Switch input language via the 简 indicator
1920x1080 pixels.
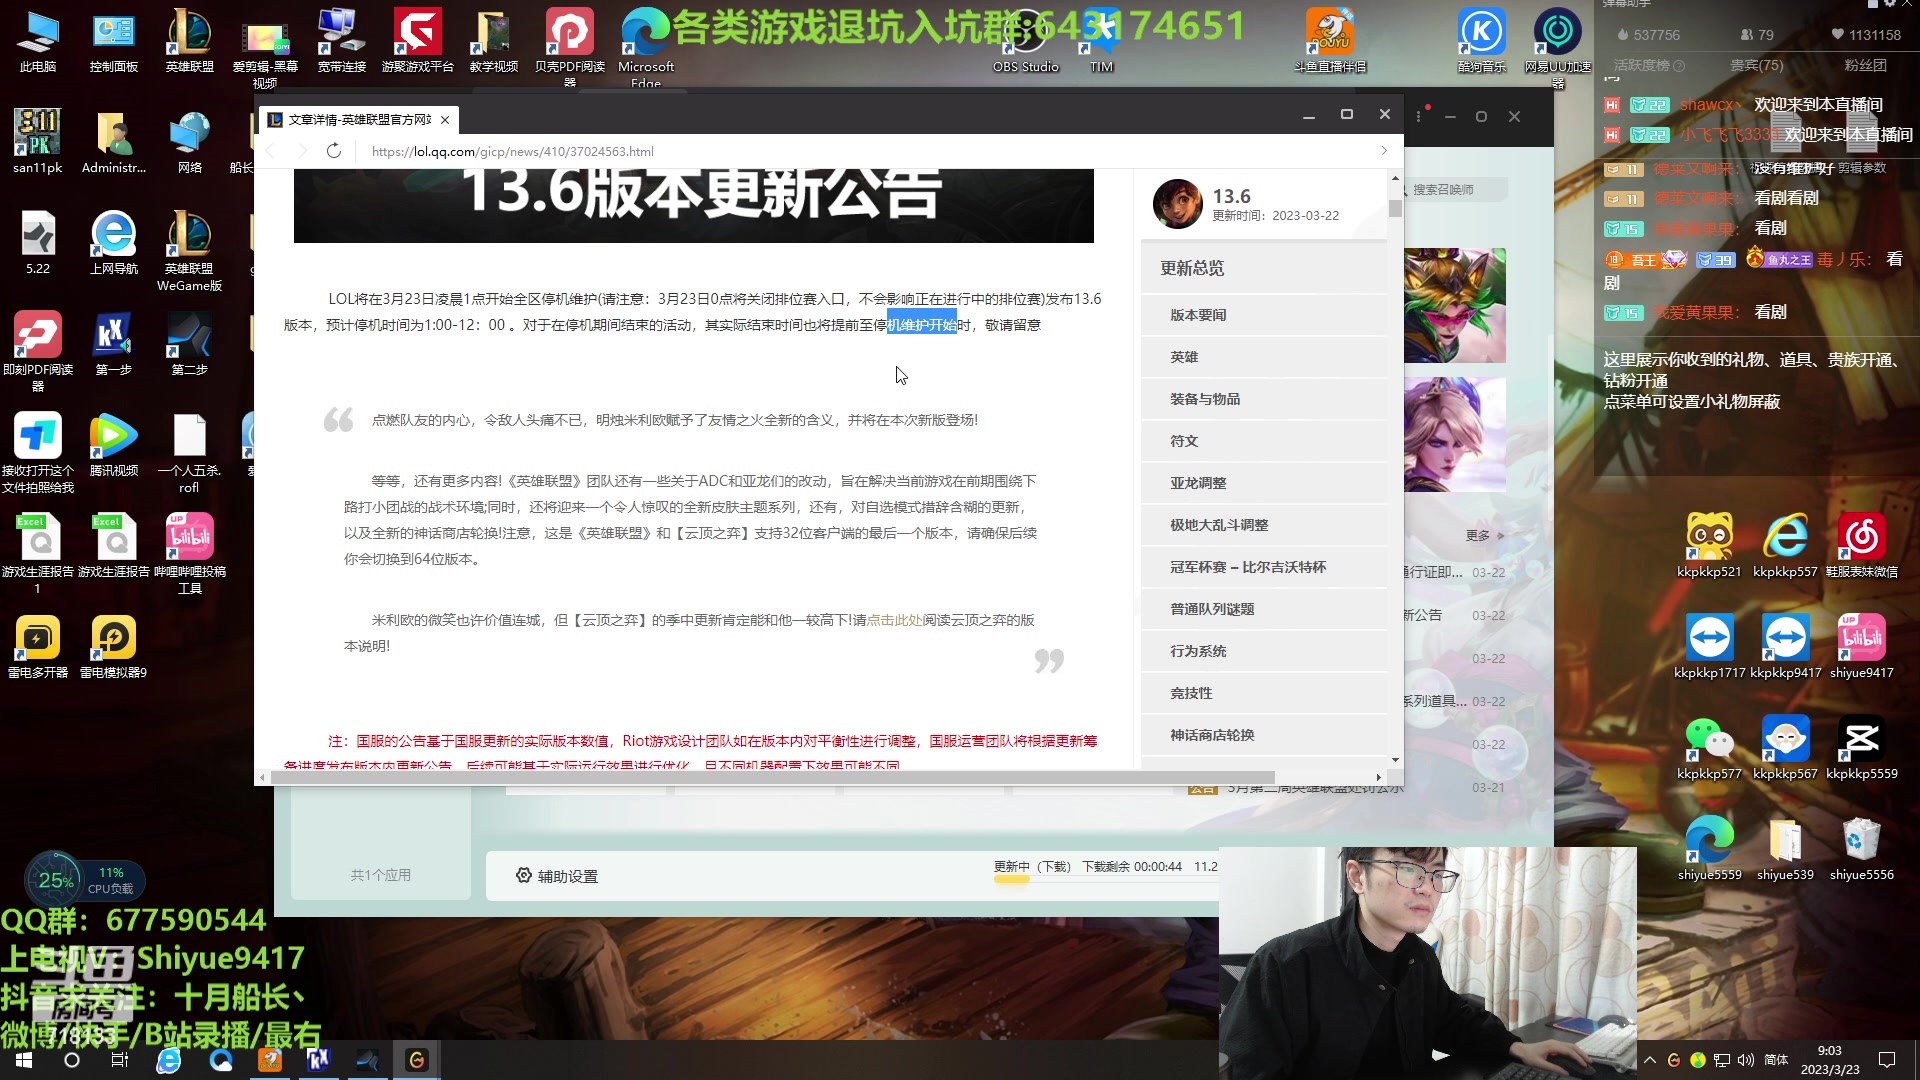1774,1059
